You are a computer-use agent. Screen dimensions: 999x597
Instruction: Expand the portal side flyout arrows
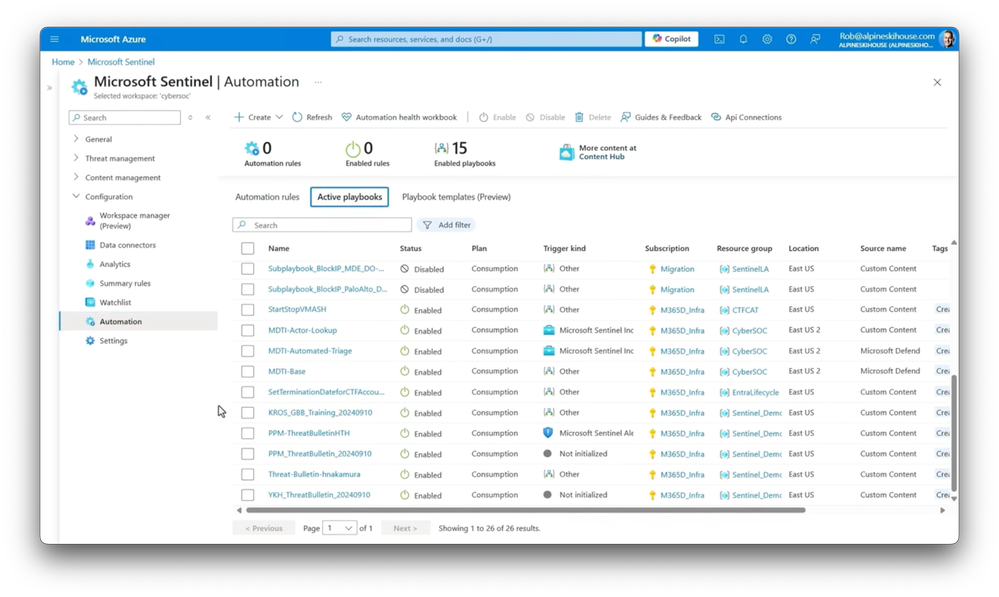coord(50,88)
